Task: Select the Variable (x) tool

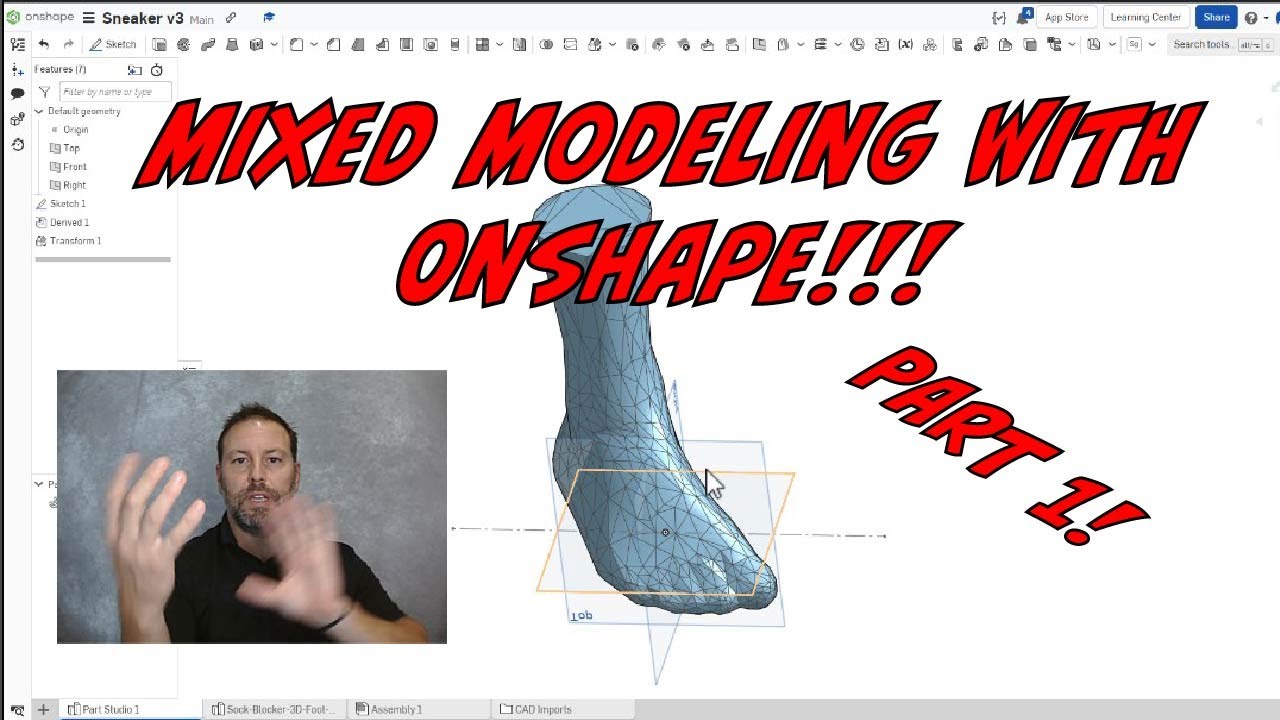Action: [x=905, y=44]
